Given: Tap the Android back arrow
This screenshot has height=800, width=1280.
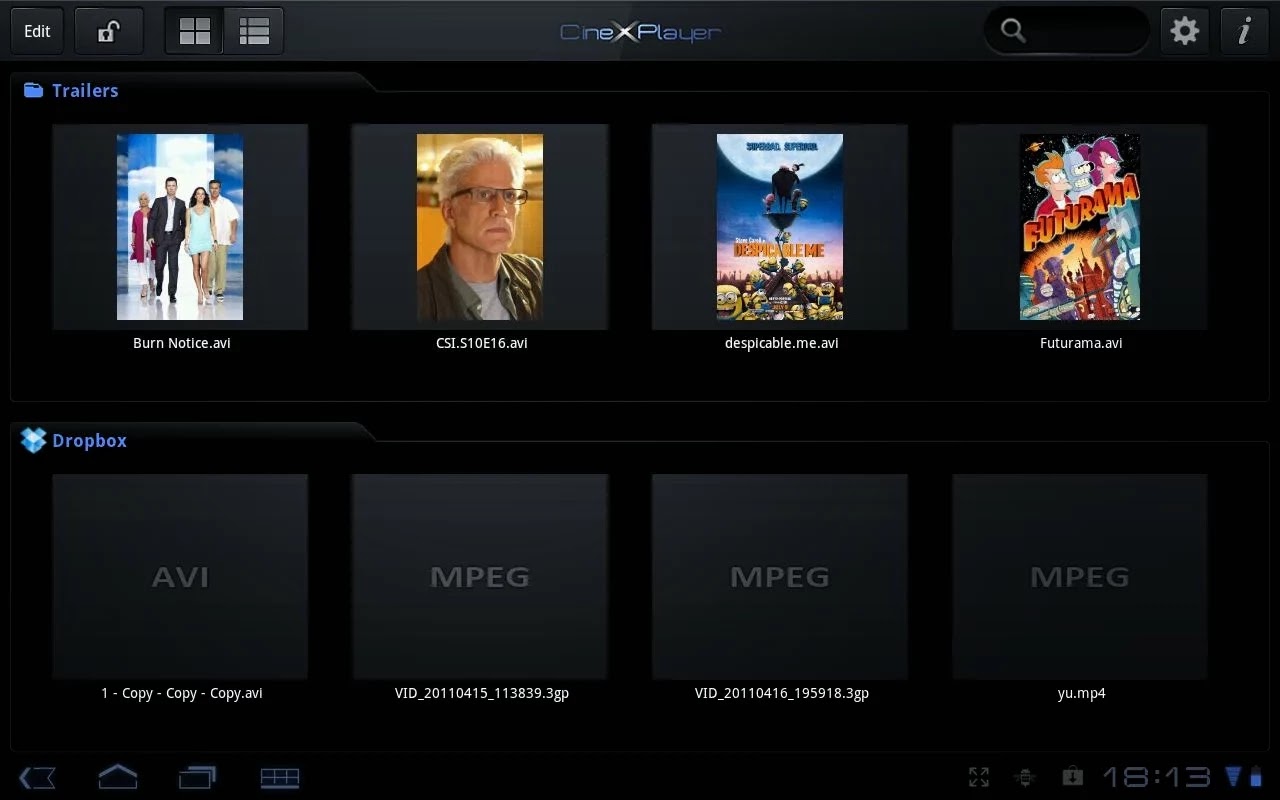Looking at the screenshot, I should [37, 777].
